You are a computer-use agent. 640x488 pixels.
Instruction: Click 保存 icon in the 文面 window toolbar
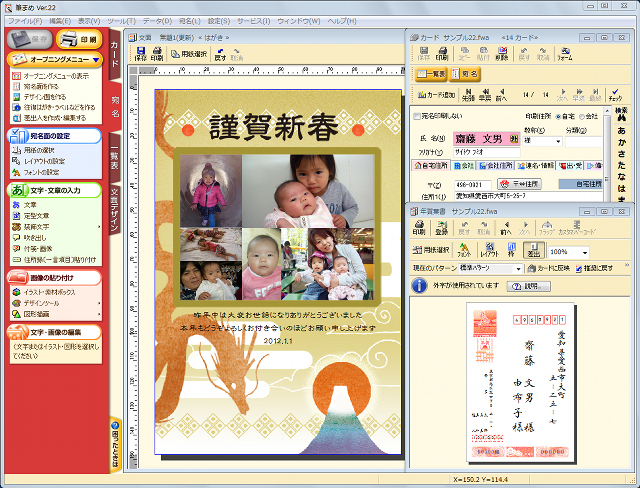tap(141, 54)
